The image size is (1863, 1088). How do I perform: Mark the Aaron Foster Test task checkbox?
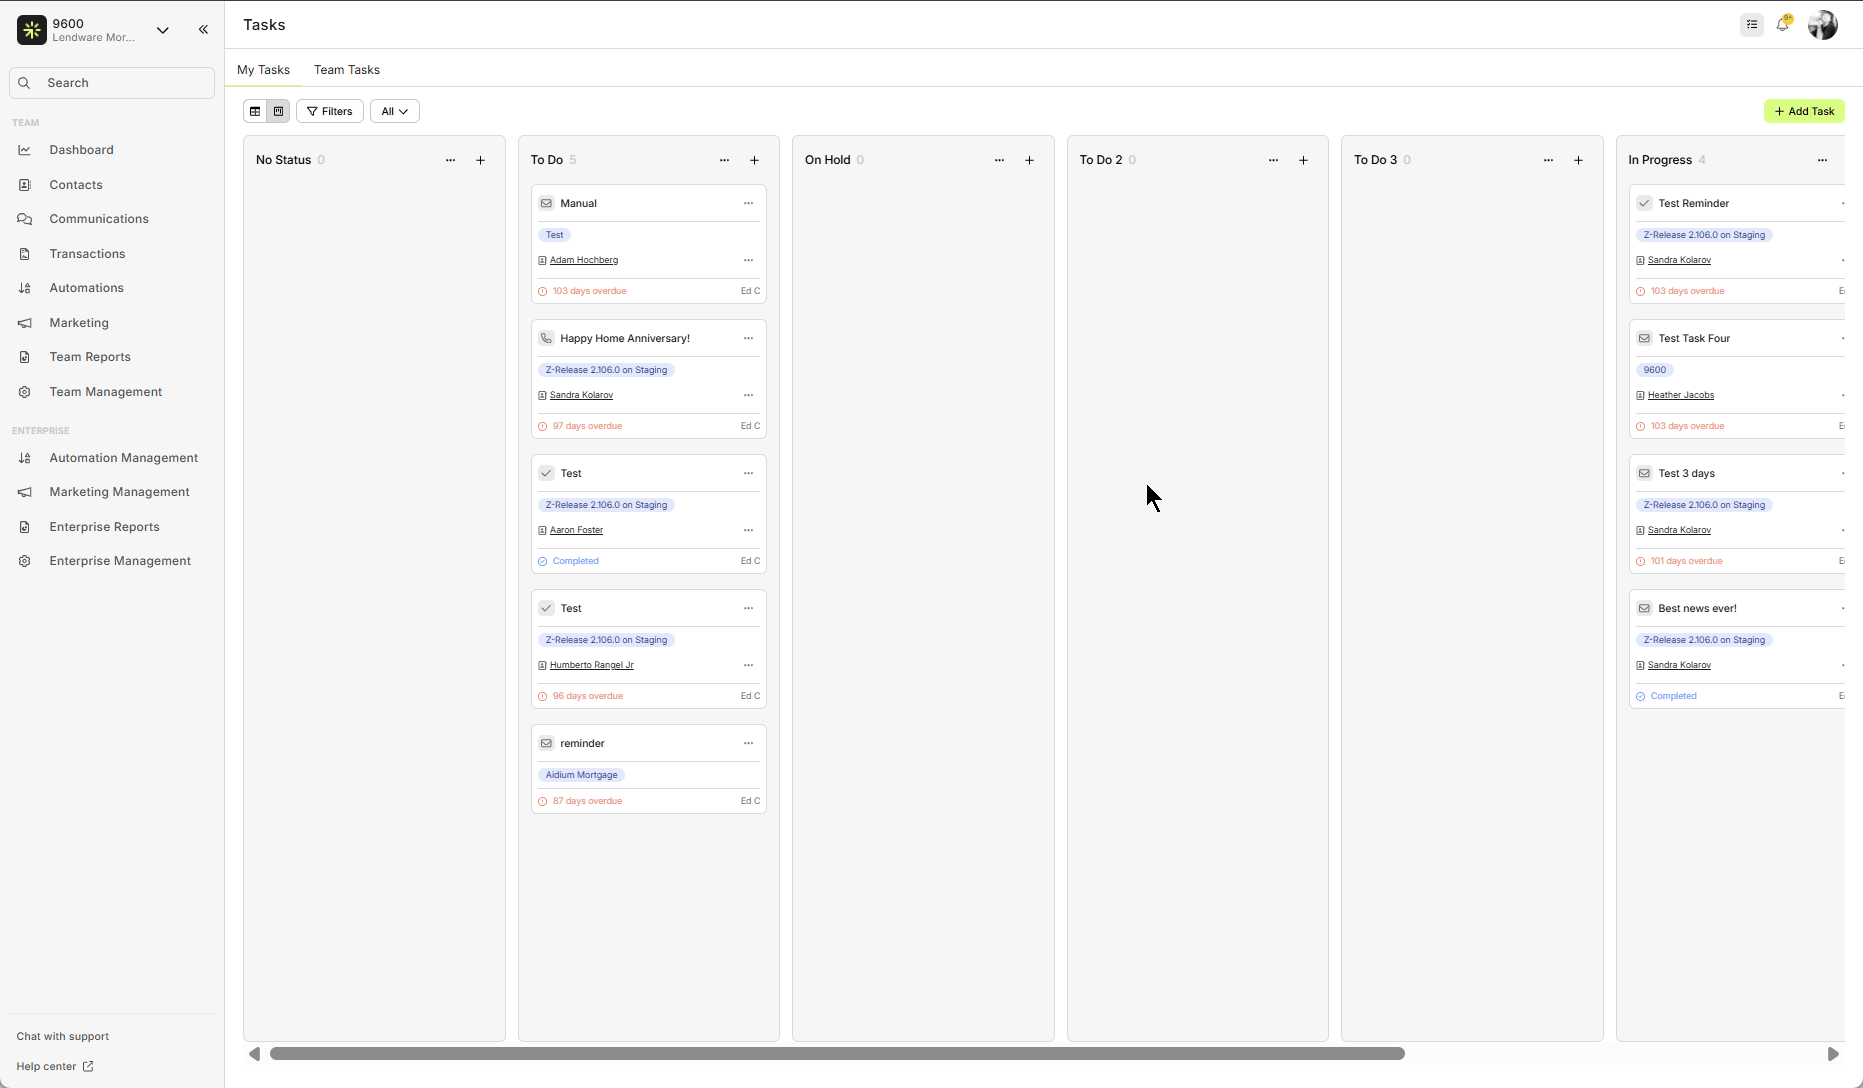(546, 473)
